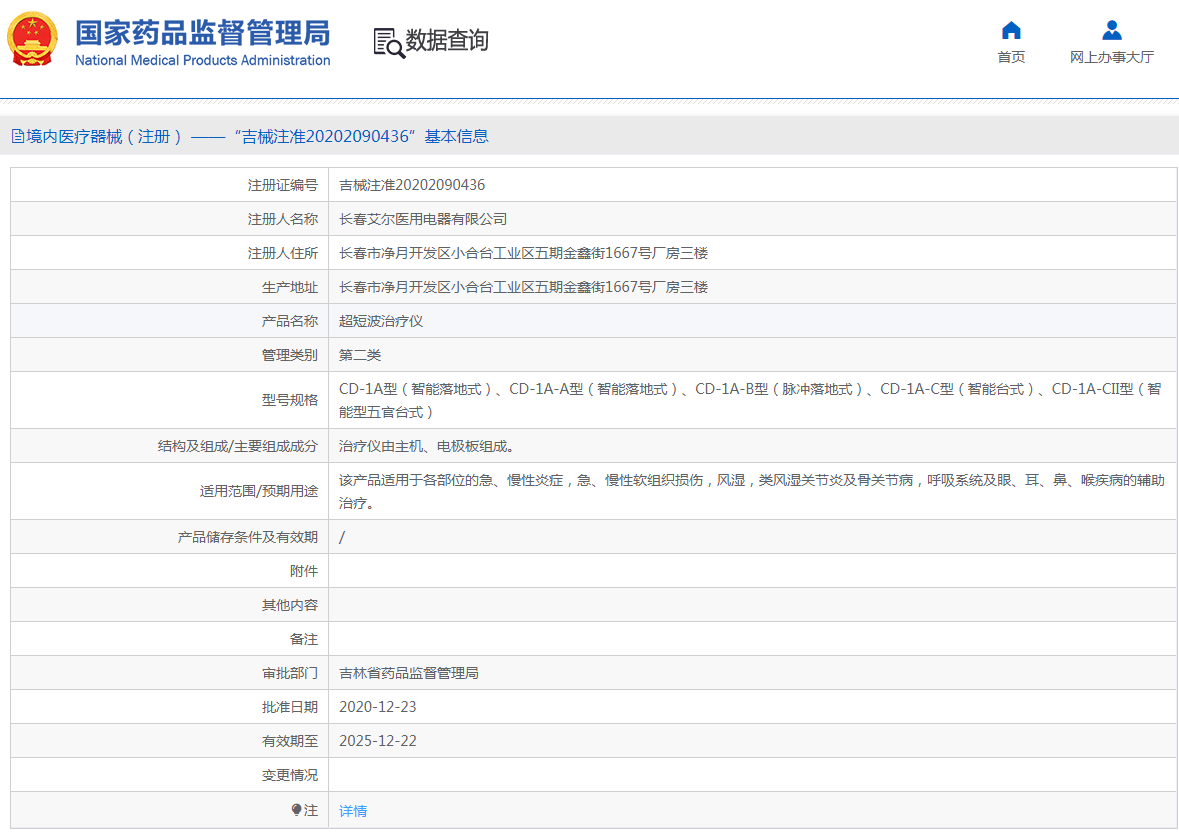Click 治疗仪由主机、电极板组成 text

tap(426, 446)
